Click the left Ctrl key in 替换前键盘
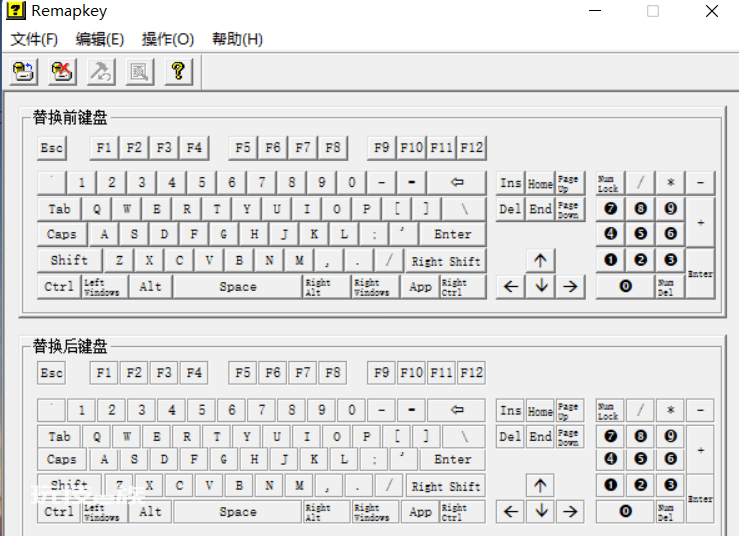The height and width of the screenshot is (536, 739). [59, 287]
